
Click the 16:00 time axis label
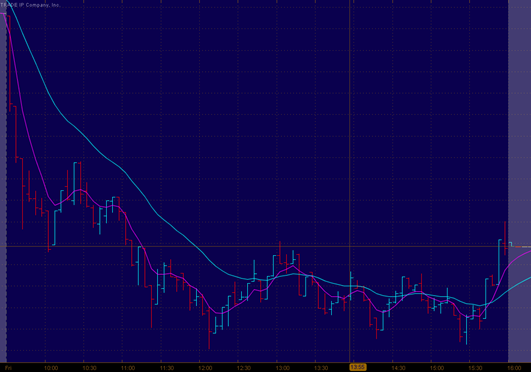point(514,368)
